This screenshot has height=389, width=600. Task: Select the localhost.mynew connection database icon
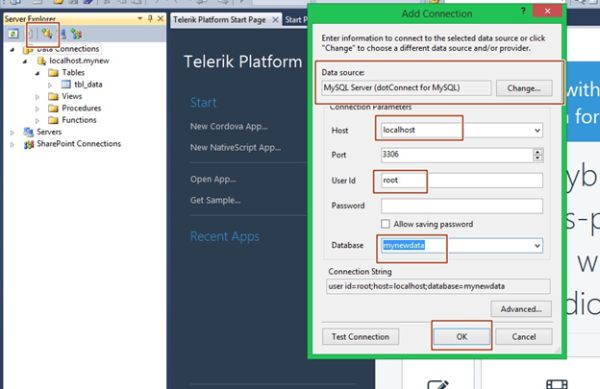41,60
